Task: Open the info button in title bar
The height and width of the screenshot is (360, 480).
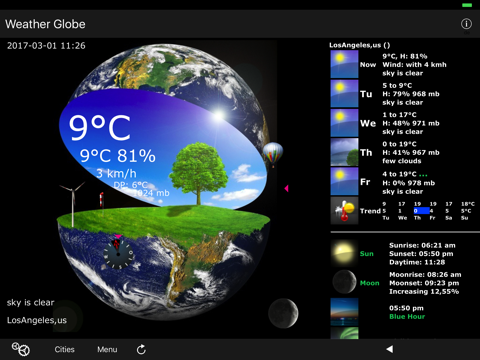Action: click(x=466, y=24)
